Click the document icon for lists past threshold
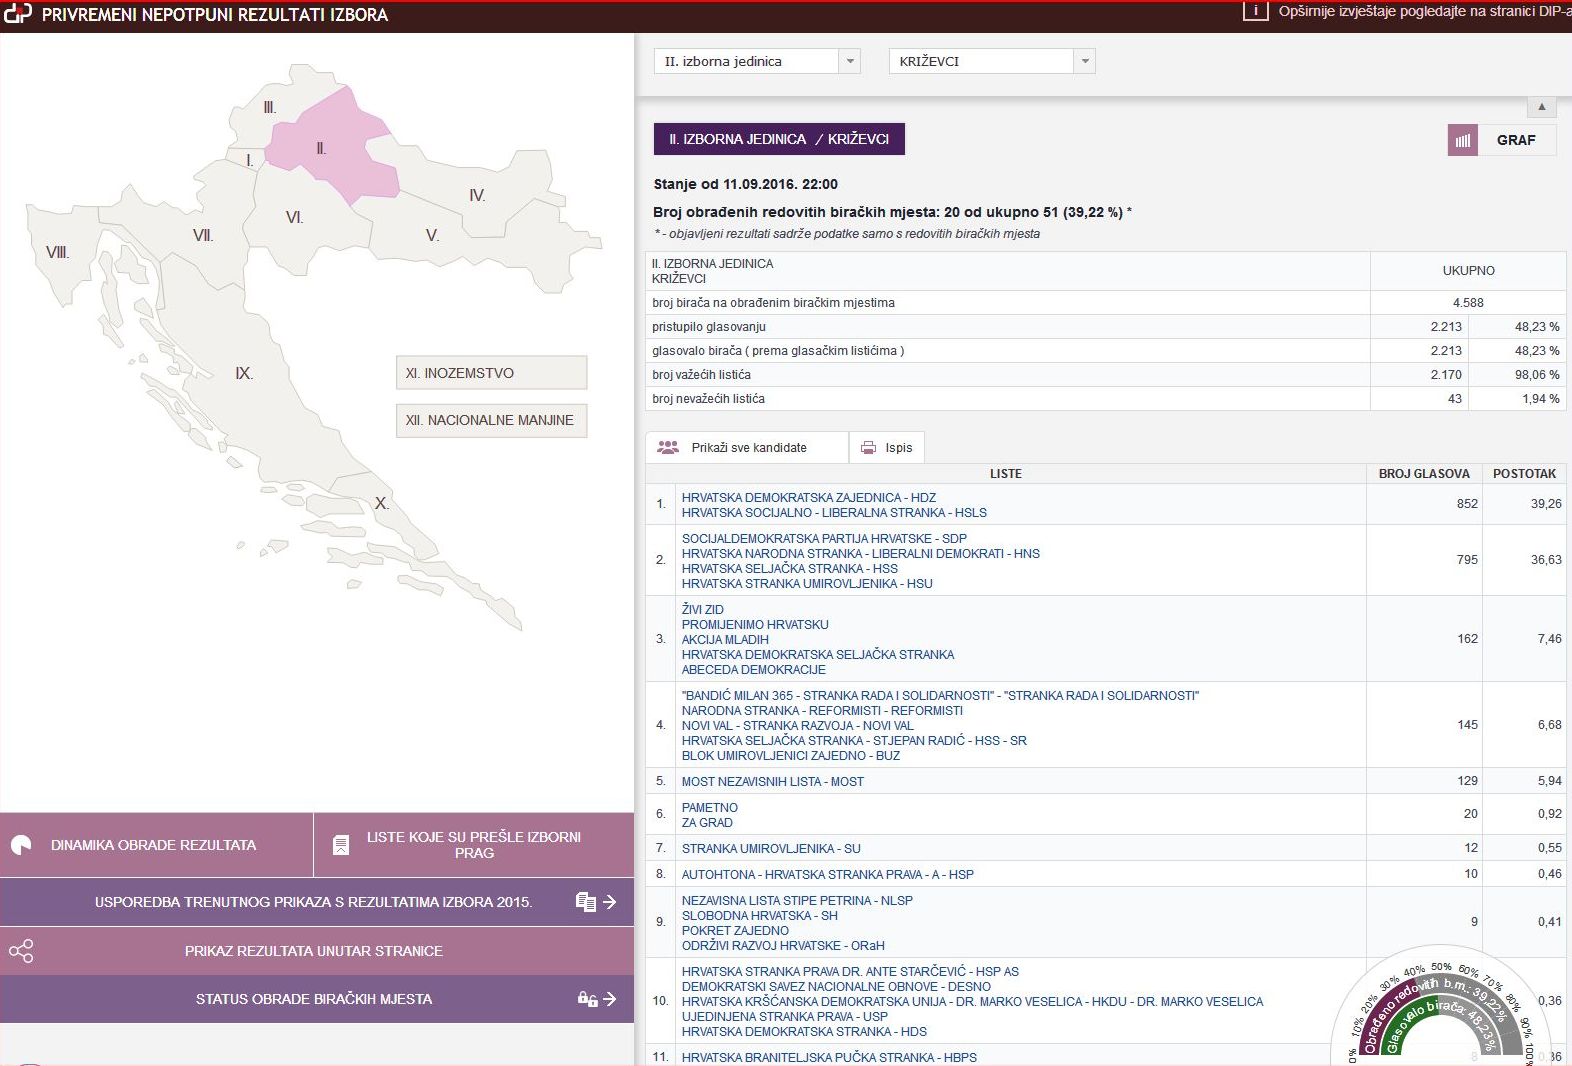The height and width of the screenshot is (1066, 1572). [x=341, y=845]
